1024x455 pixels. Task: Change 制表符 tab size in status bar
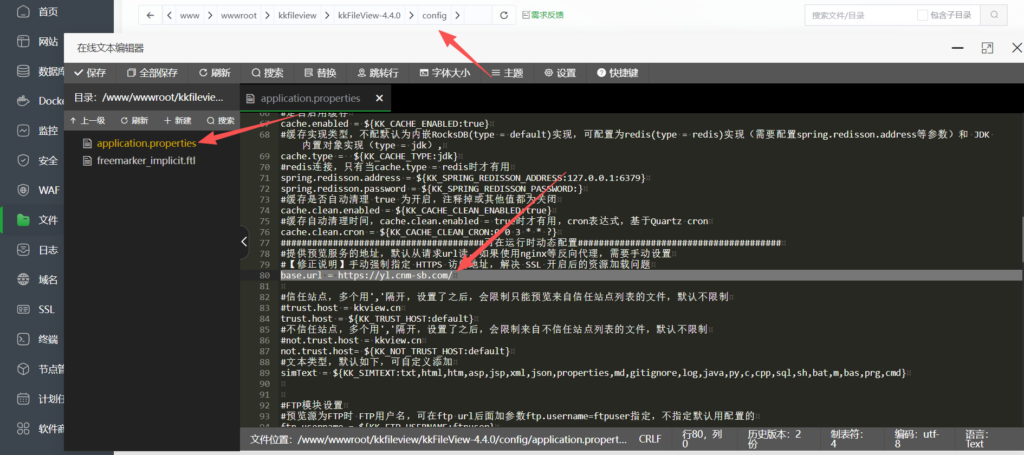[x=846, y=439]
